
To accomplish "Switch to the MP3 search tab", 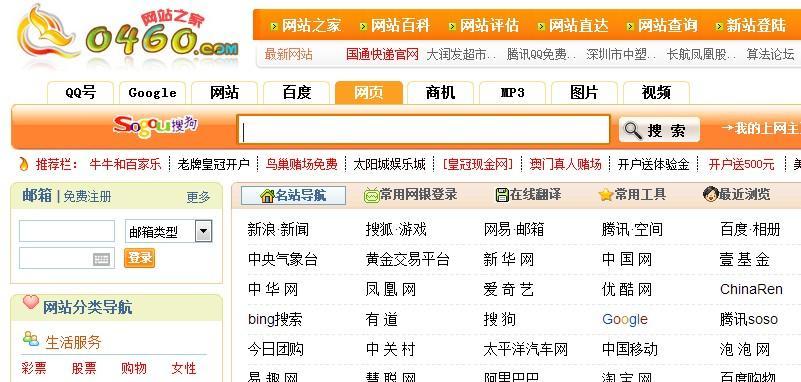I will (512, 93).
